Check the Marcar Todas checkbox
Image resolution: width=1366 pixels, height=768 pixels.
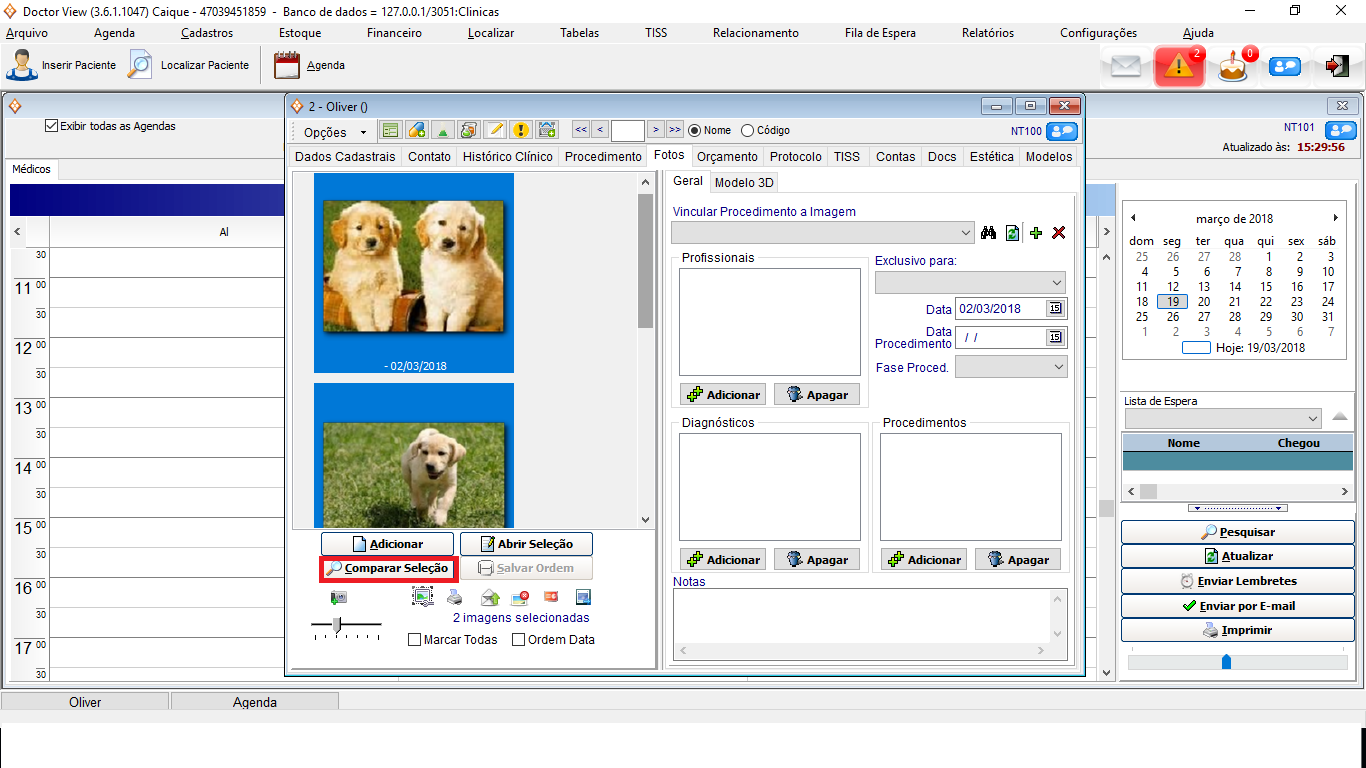[415, 640]
